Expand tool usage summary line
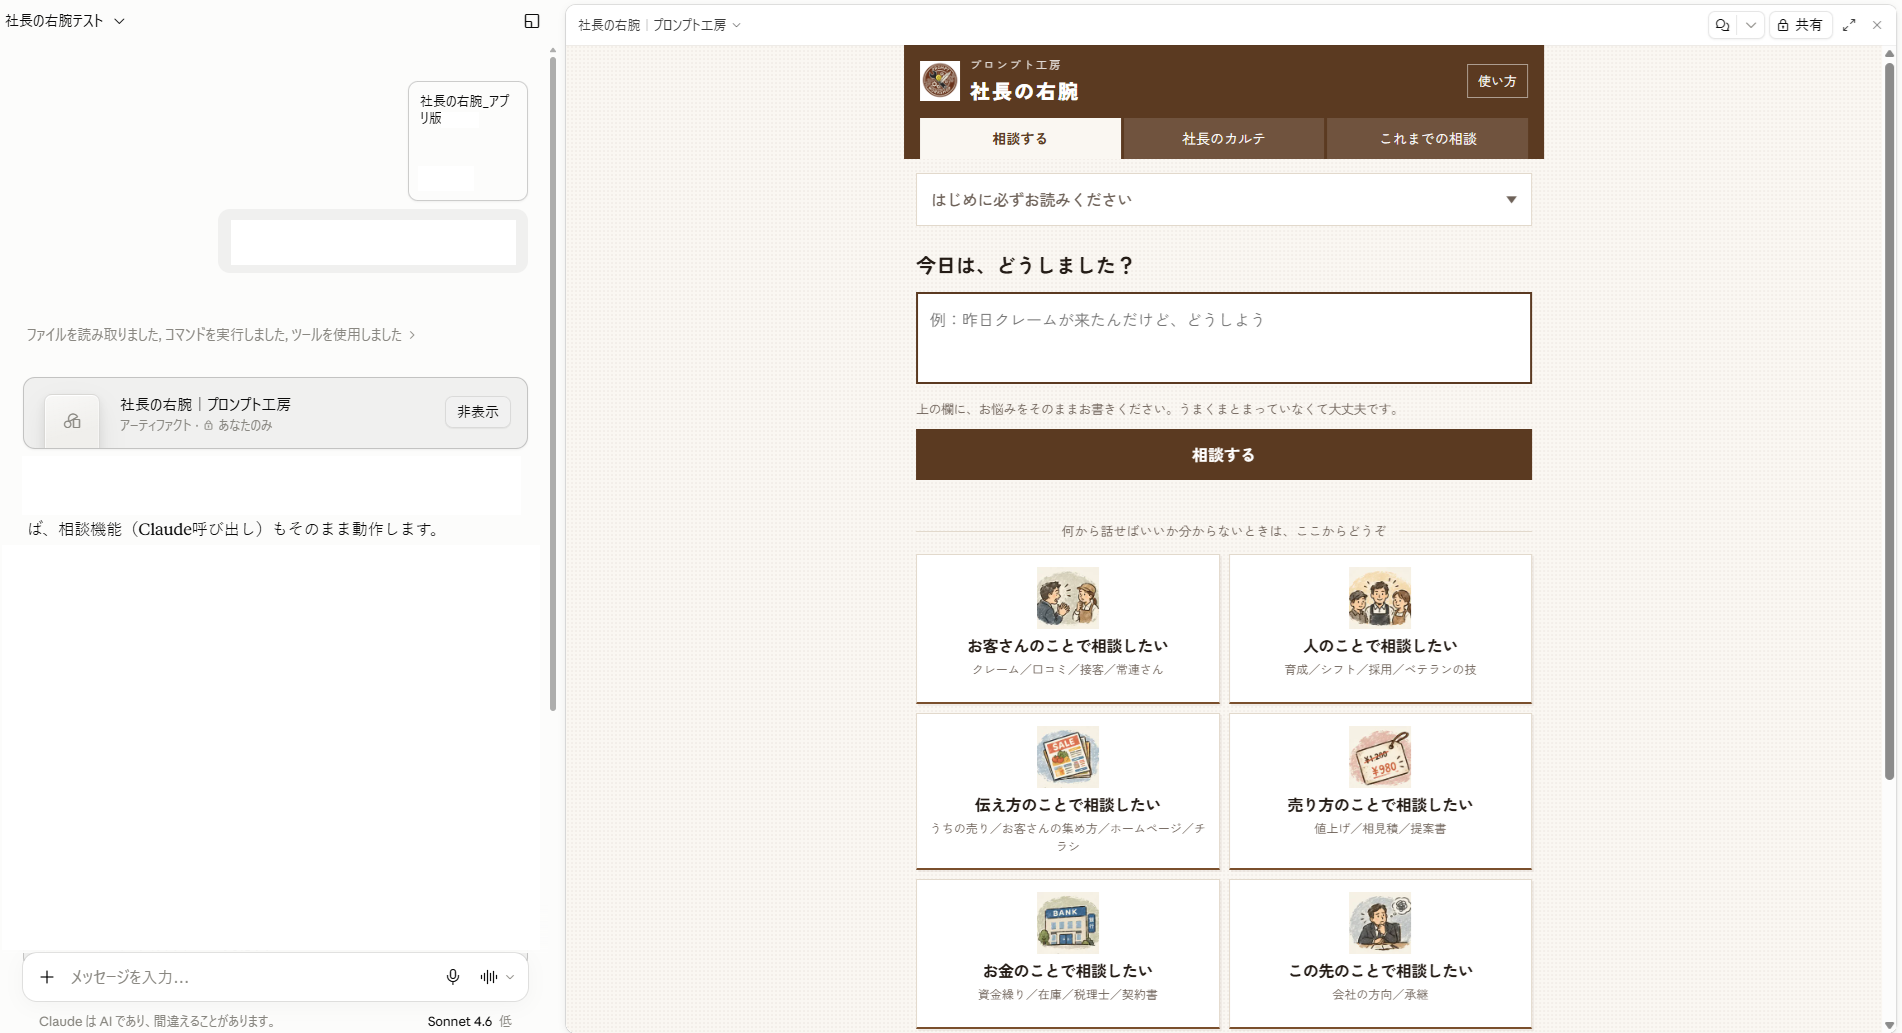Image resolution: width=1902 pixels, height=1033 pixels. pyautogui.click(x=220, y=335)
